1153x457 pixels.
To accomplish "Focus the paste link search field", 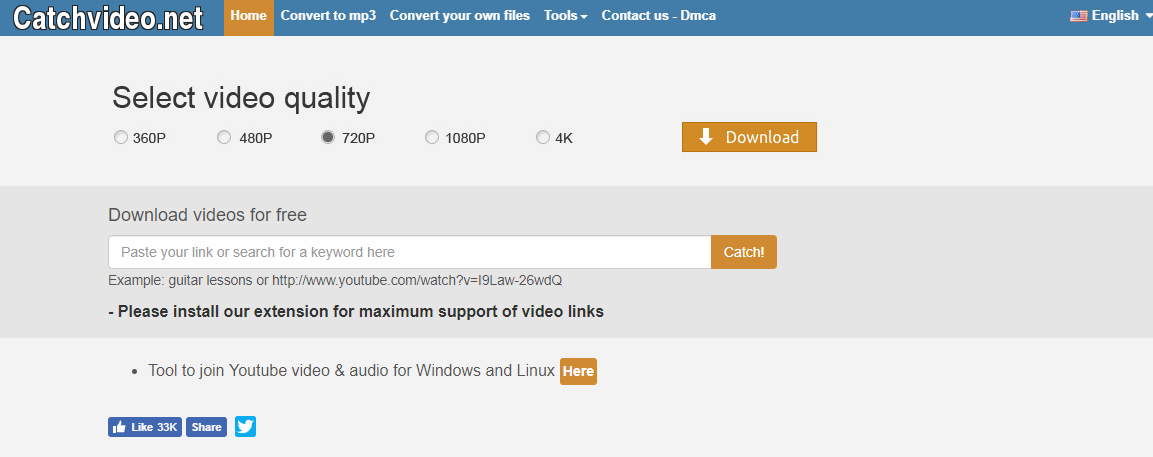I will (x=409, y=252).
